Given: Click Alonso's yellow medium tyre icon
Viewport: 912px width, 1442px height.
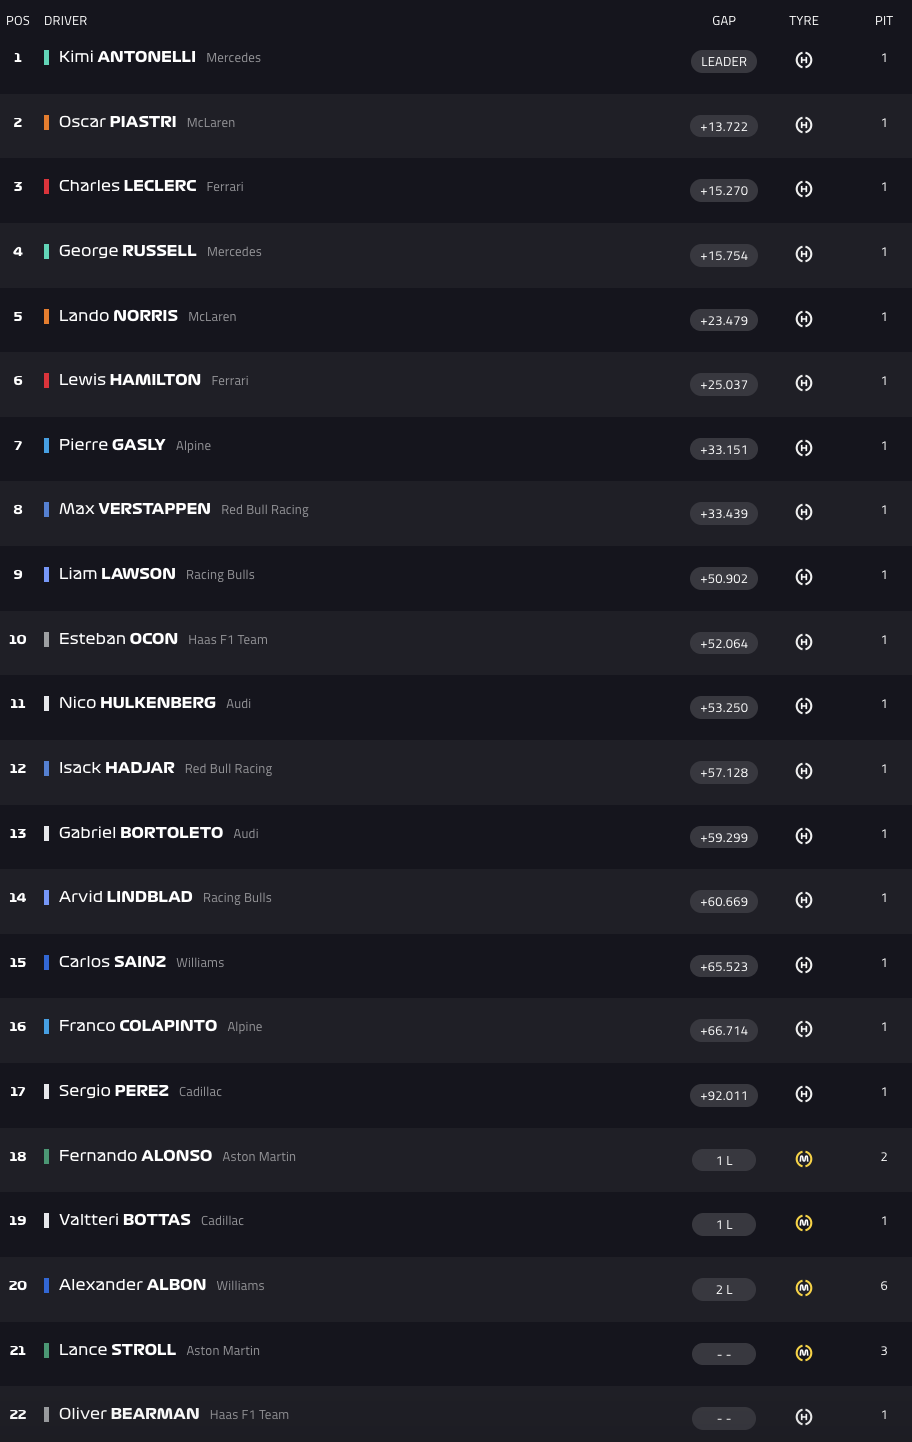Looking at the screenshot, I should pyautogui.click(x=804, y=1159).
